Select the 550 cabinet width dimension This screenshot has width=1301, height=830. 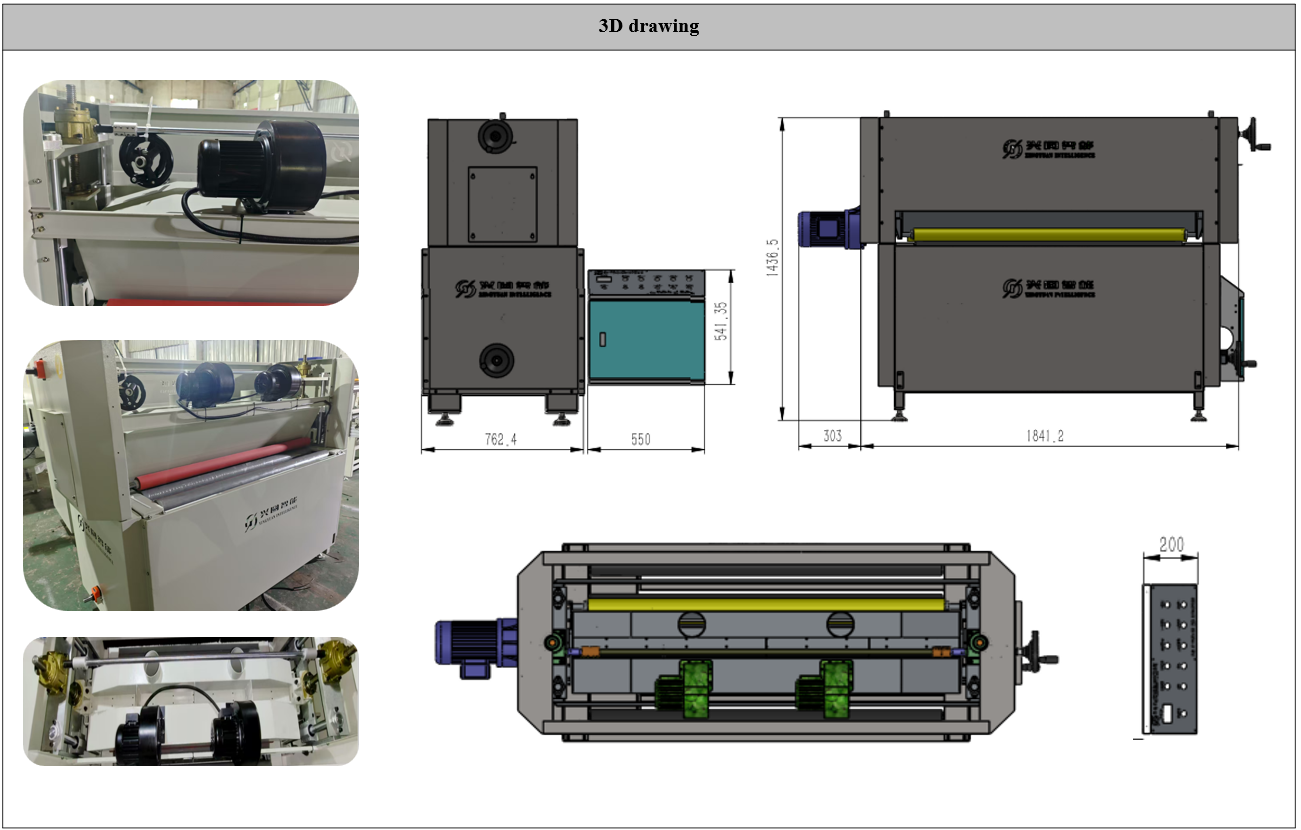coord(643,439)
